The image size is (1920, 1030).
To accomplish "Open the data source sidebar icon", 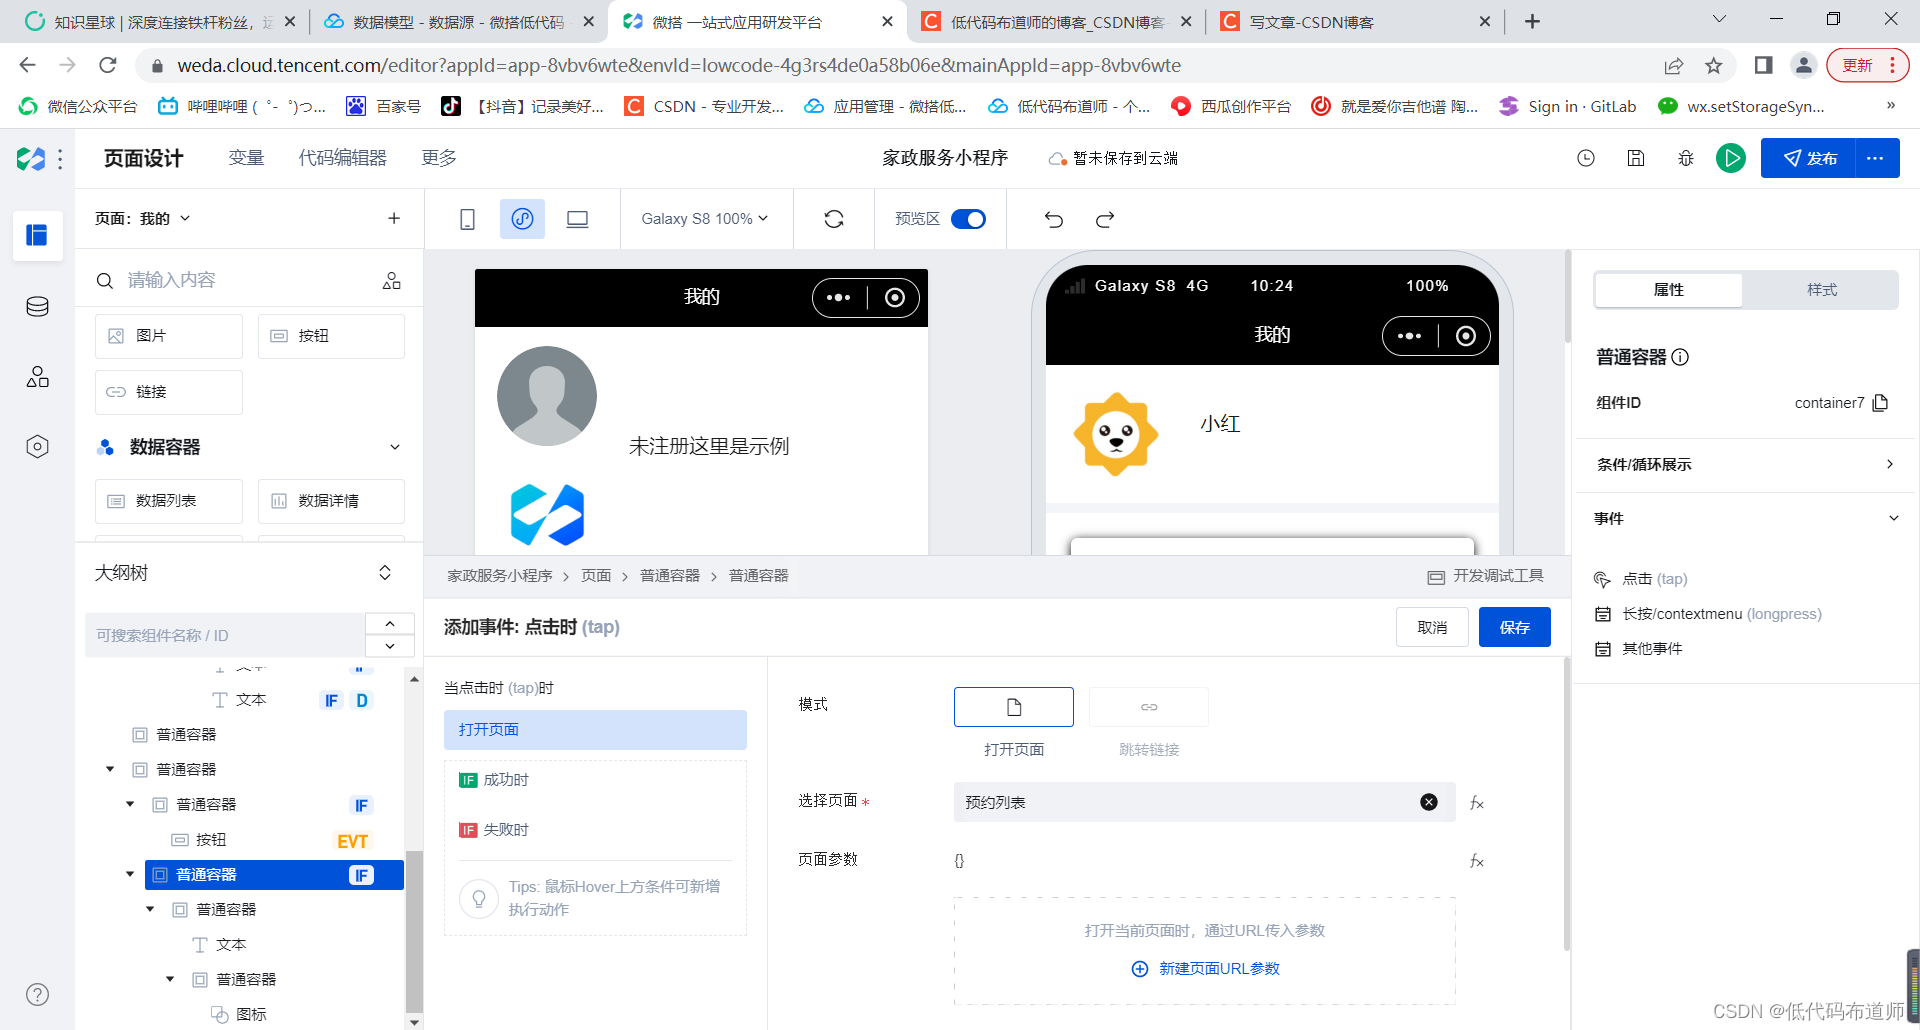I will [37, 306].
